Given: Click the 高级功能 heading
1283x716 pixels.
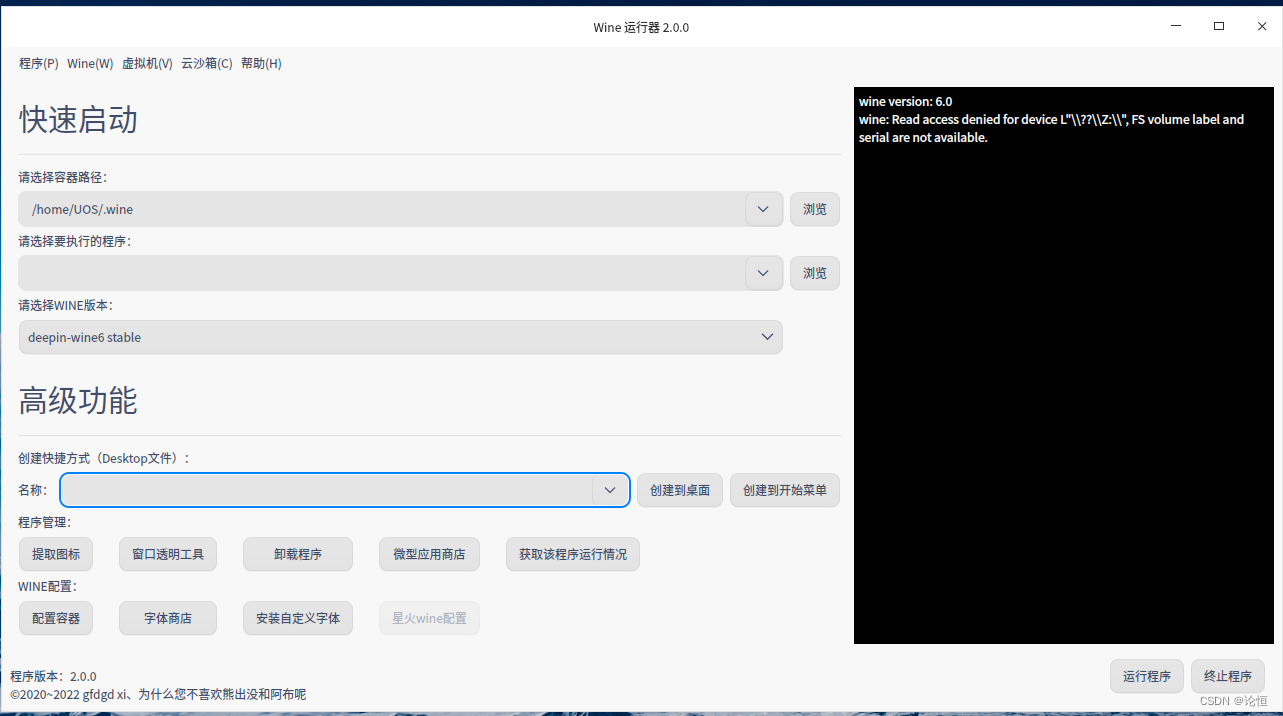Looking at the screenshot, I should point(78,401).
